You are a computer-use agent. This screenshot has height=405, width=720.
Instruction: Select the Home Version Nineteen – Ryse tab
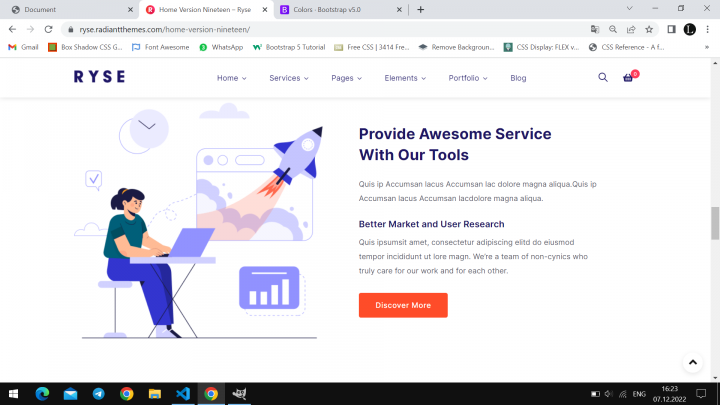205,10
